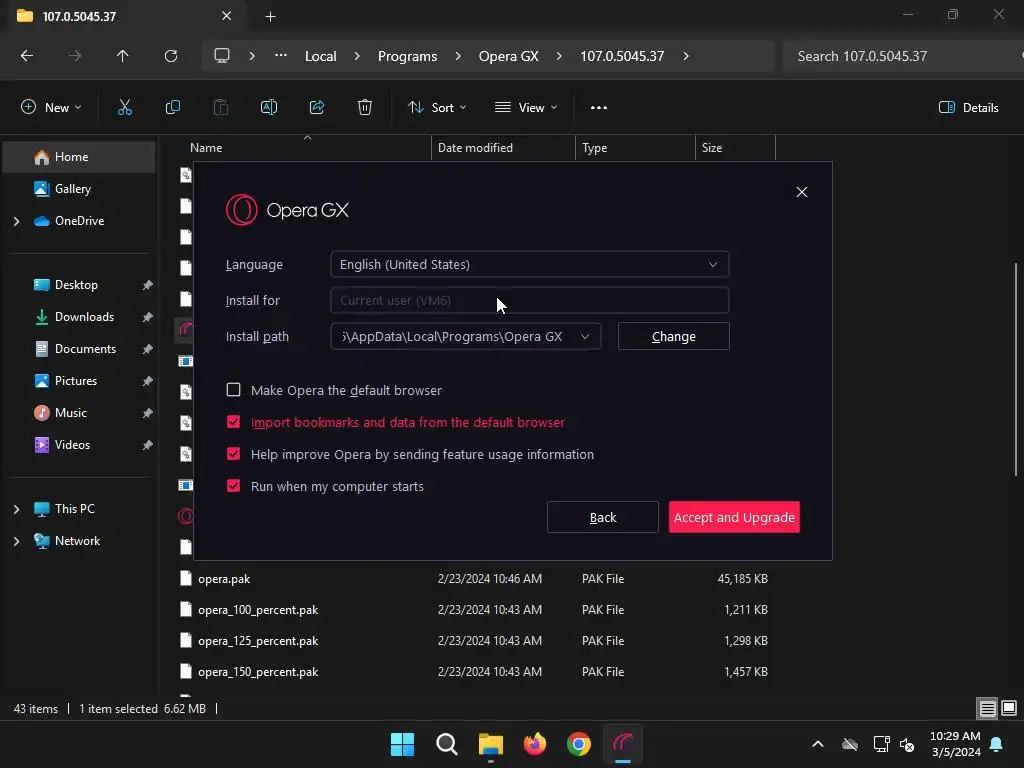Click the Change install path button
The image size is (1024, 768).
tap(673, 336)
